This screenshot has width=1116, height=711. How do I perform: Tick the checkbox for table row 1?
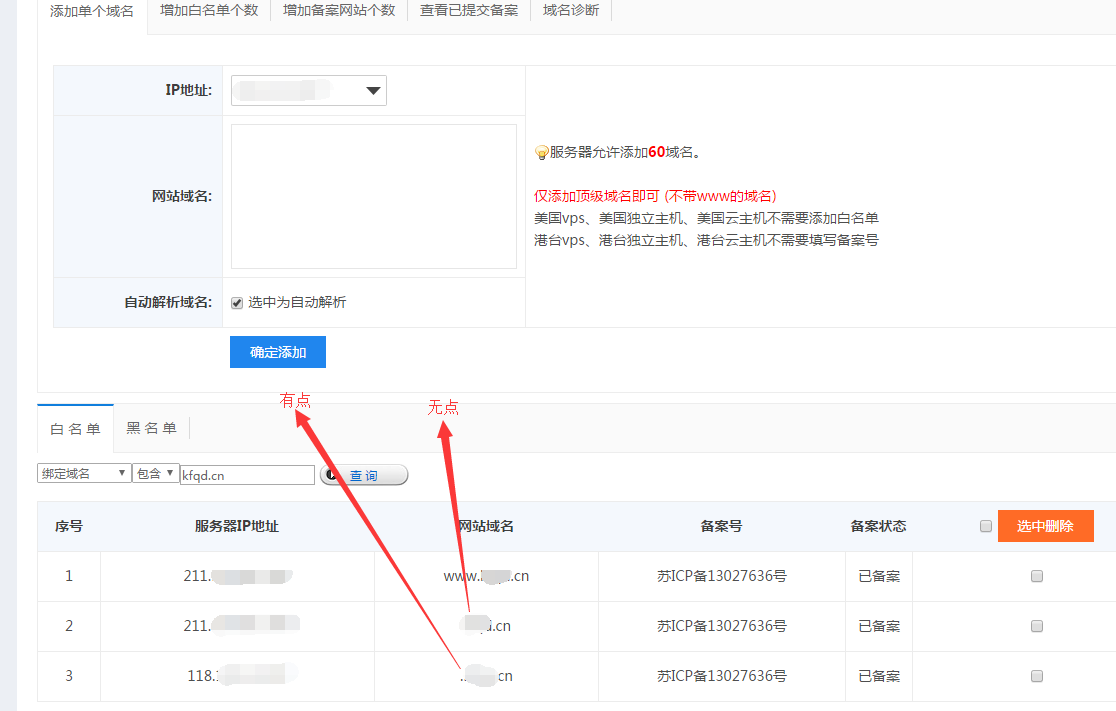[x=1037, y=576]
